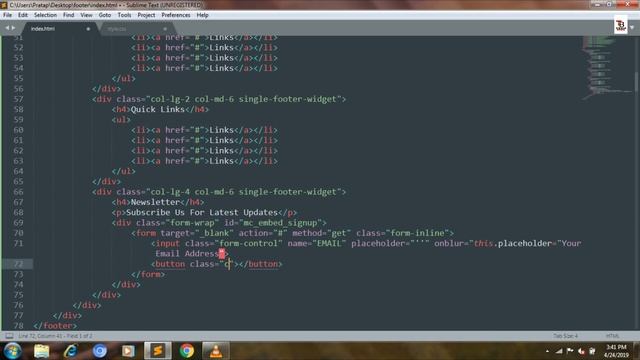Click the tray icon next to clock
Screen dimensions: 640x360
[x=592, y=351]
